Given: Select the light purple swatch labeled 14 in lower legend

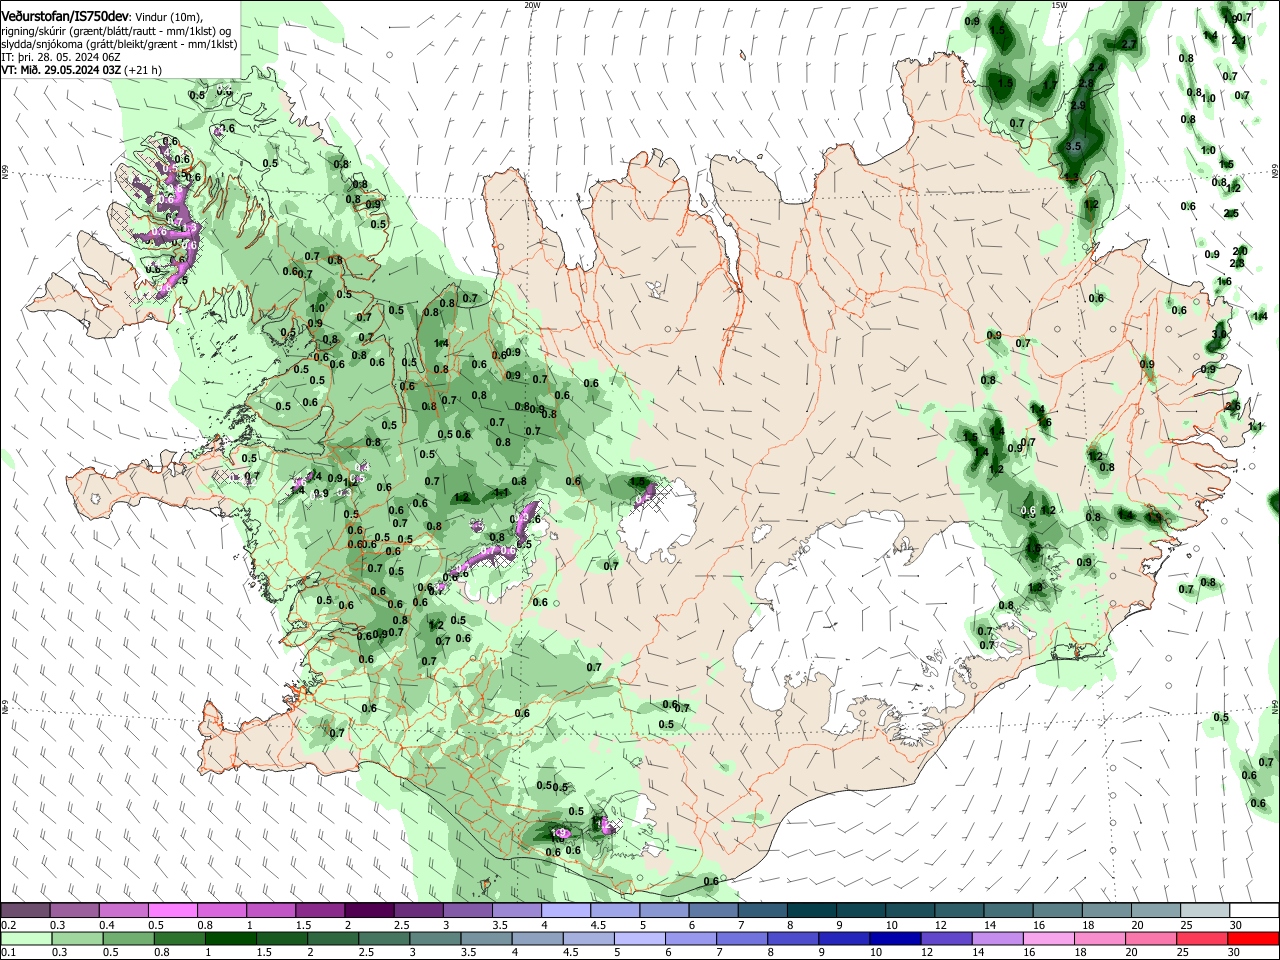Looking at the screenshot, I should click(998, 938).
